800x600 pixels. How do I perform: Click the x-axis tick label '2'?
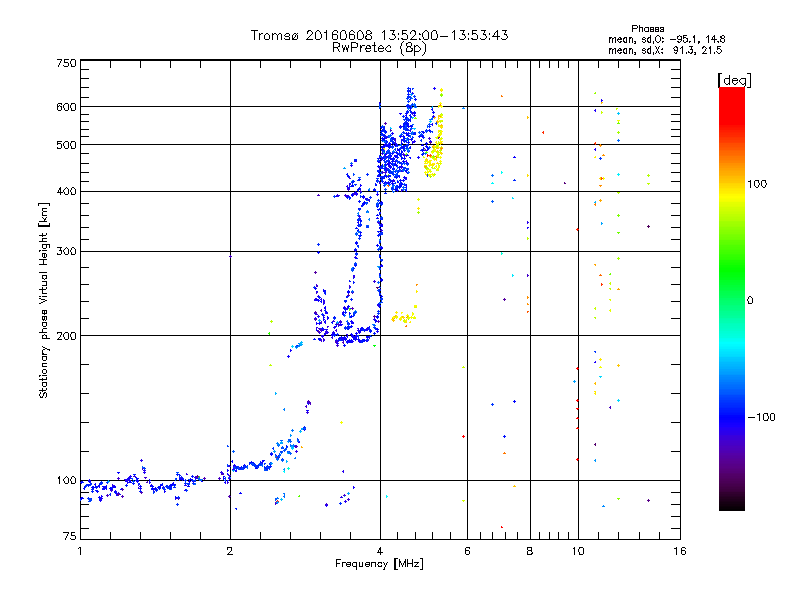[230, 551]
